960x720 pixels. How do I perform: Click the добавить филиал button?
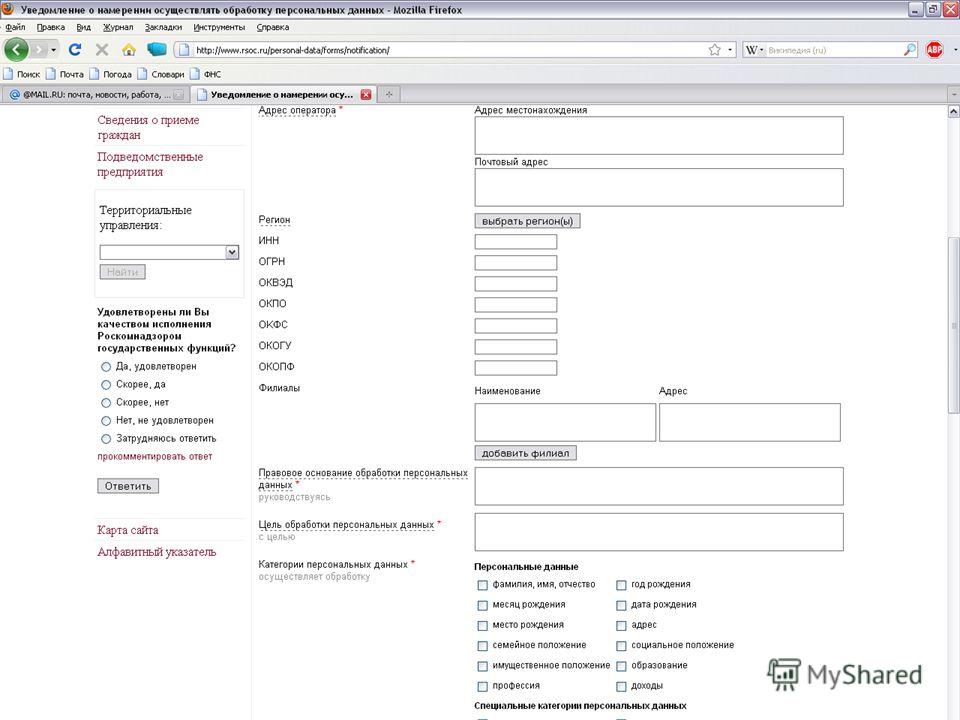(525, 453)
